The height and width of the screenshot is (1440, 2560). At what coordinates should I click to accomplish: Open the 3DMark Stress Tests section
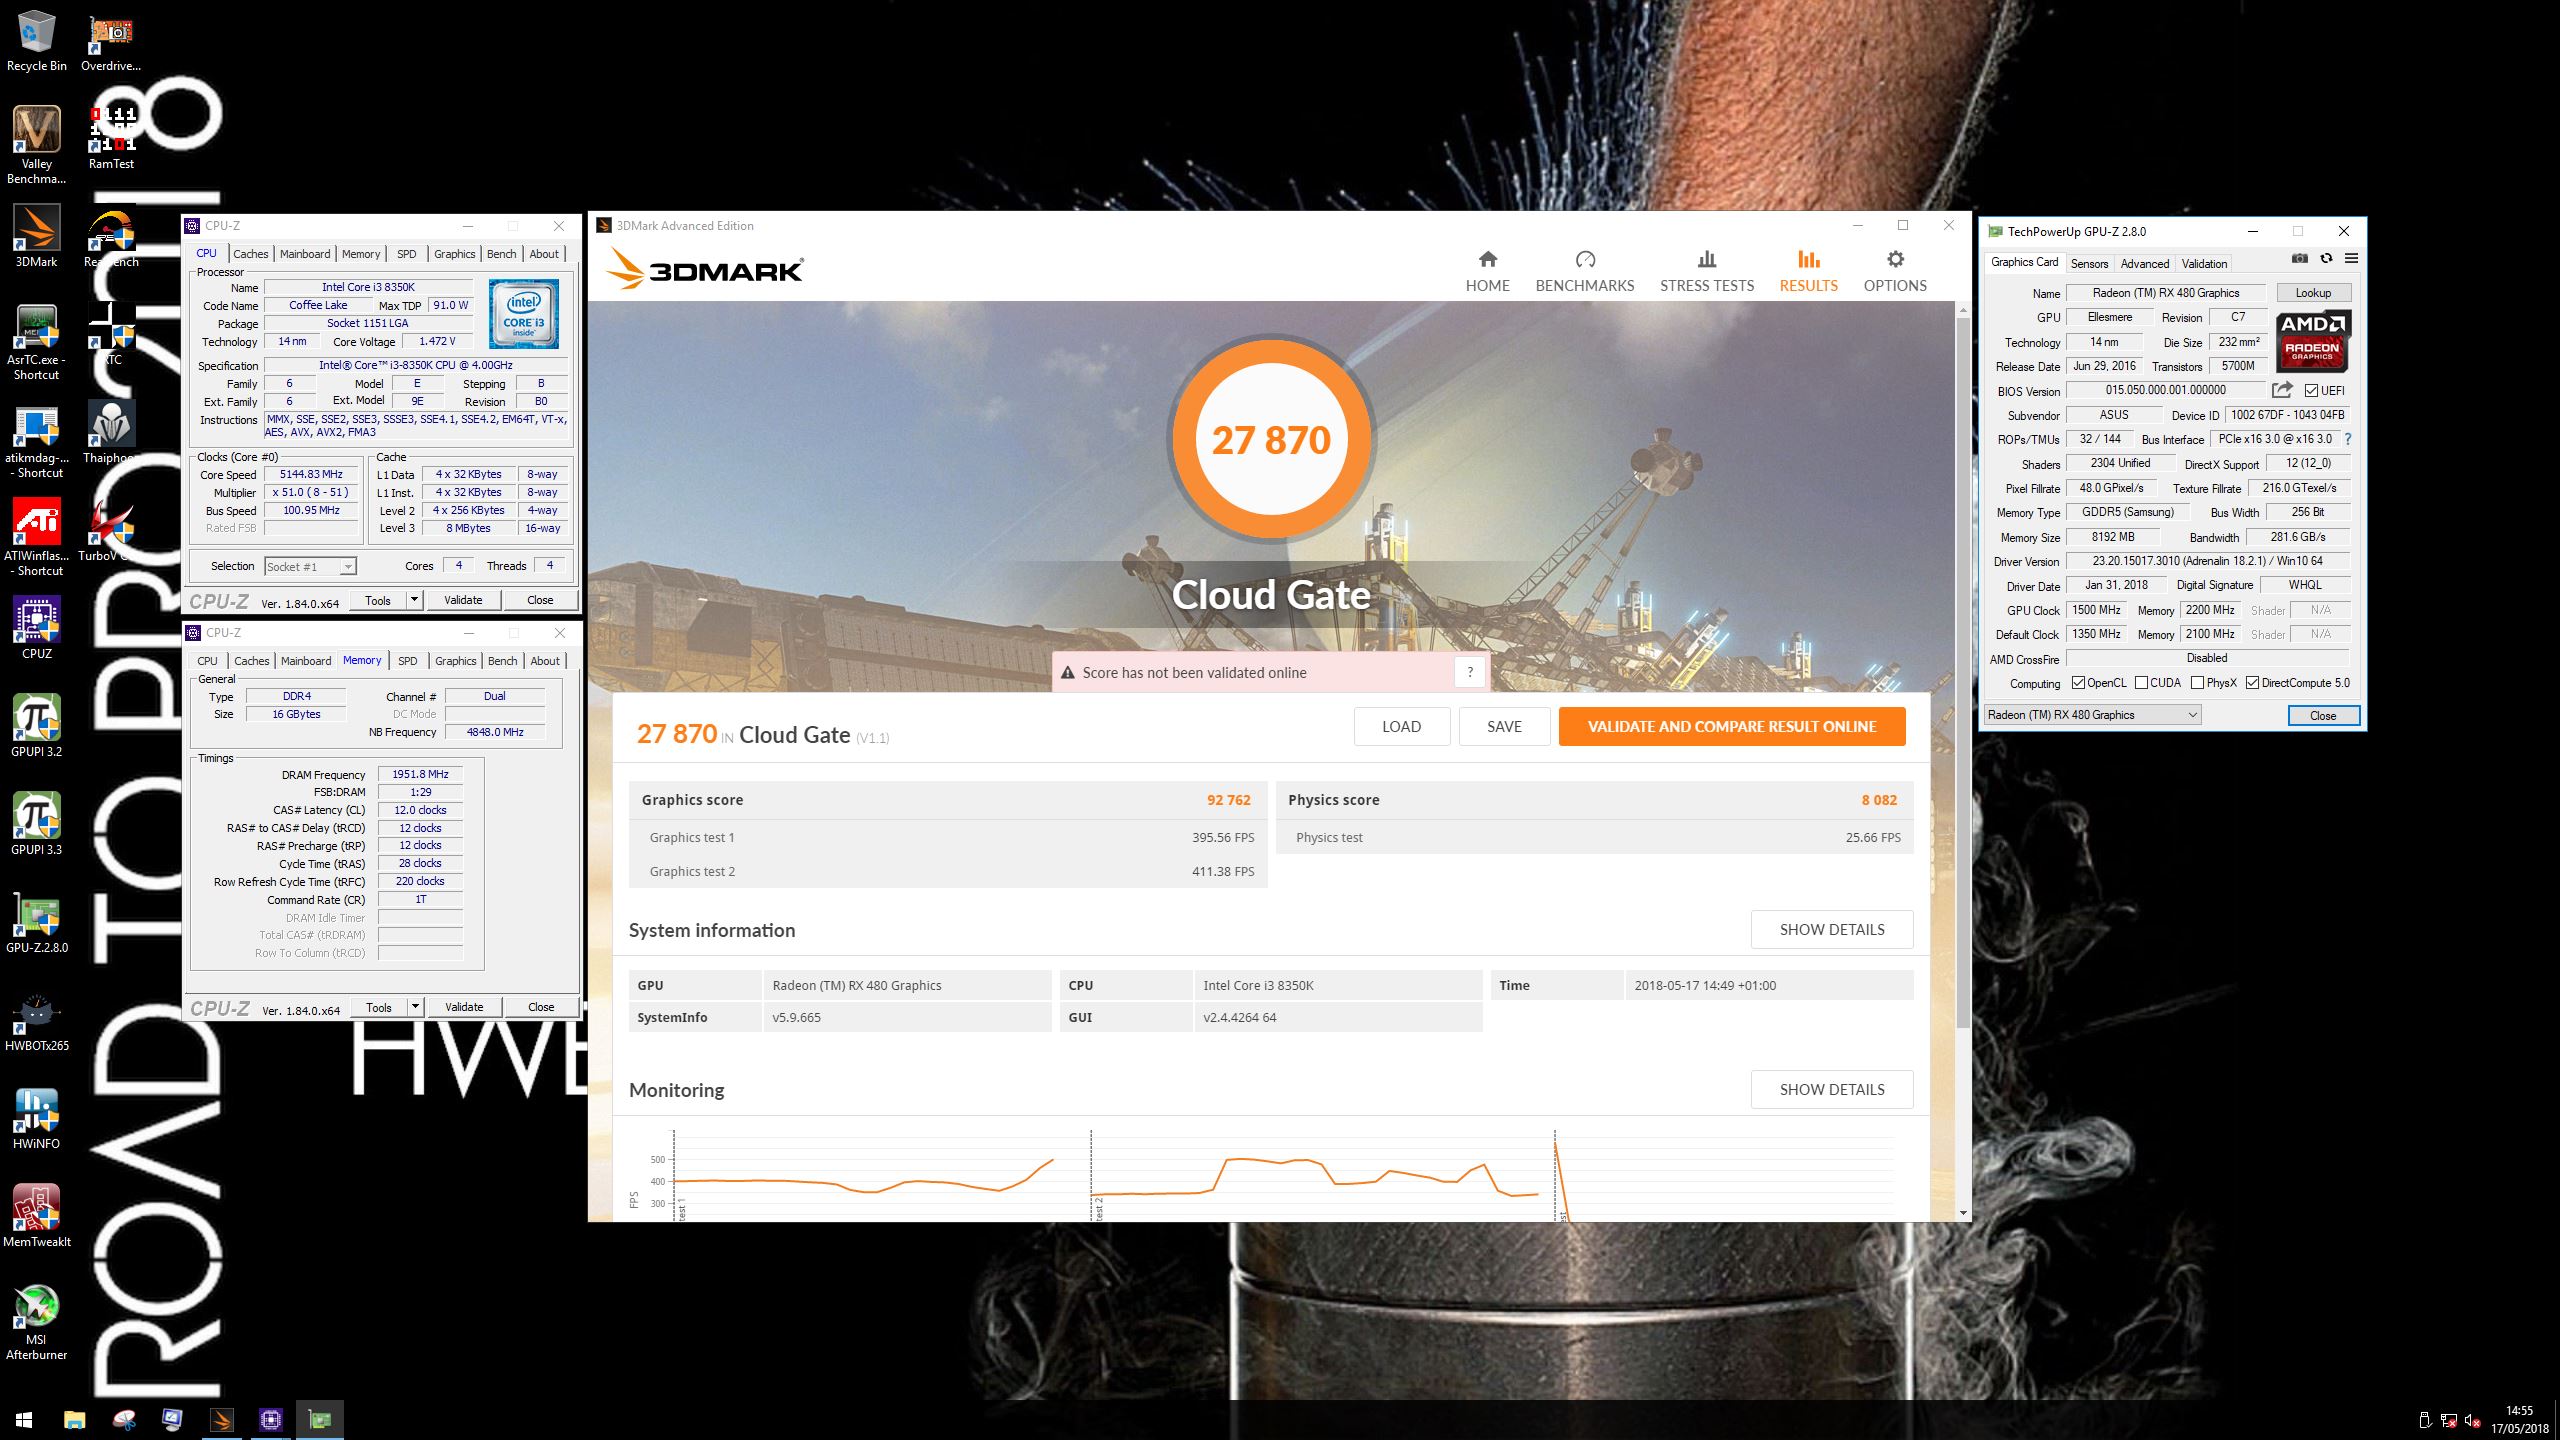[1707, 271]
